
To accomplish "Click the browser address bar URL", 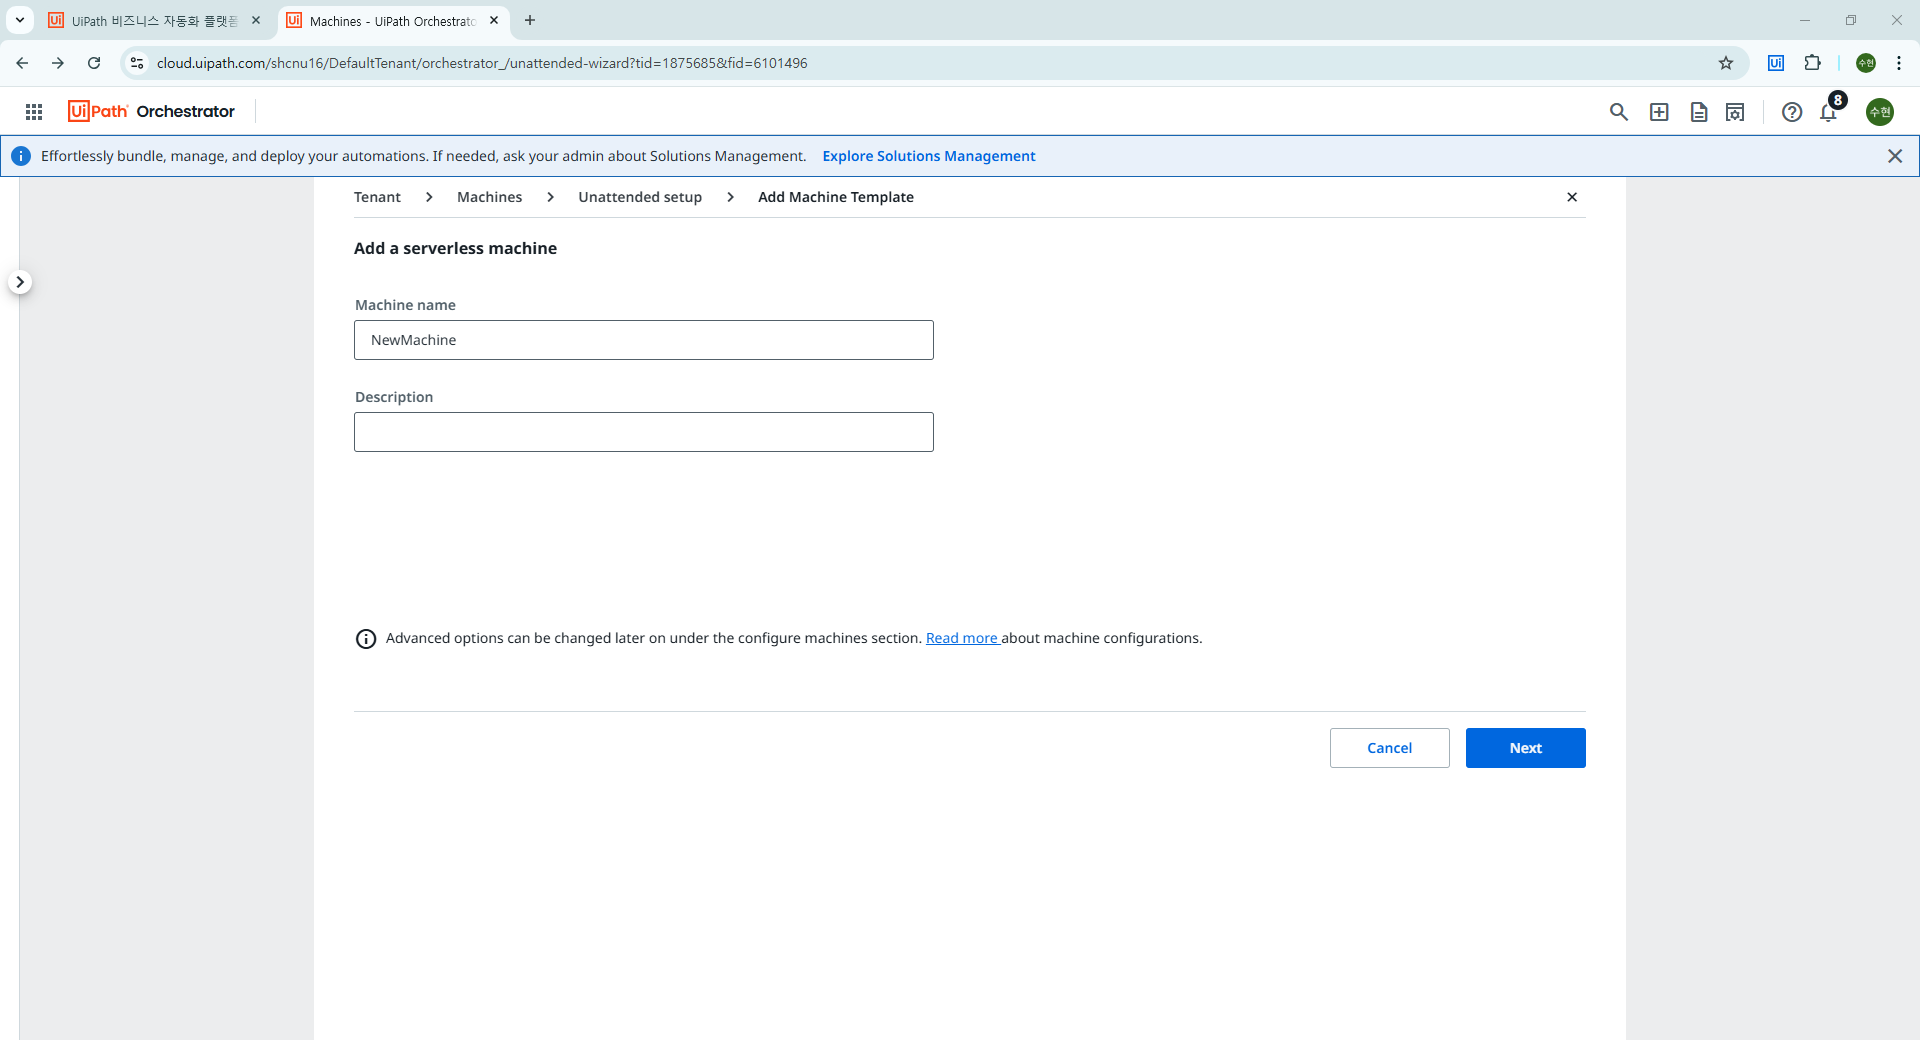I will [482, 63].
